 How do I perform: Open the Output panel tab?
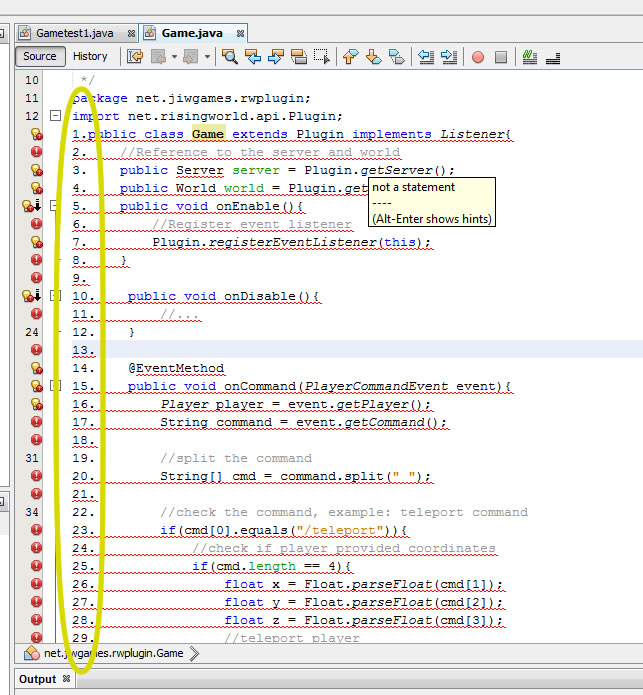[x=38, y=679]
